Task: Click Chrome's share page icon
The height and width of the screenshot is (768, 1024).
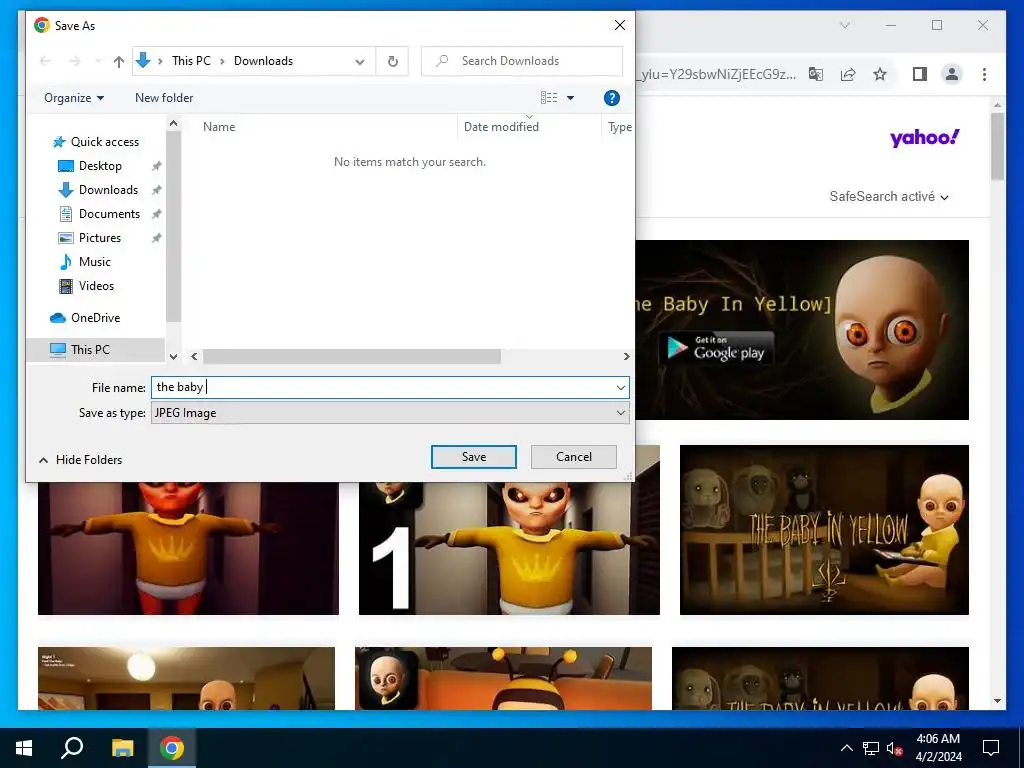Action: 848,74
